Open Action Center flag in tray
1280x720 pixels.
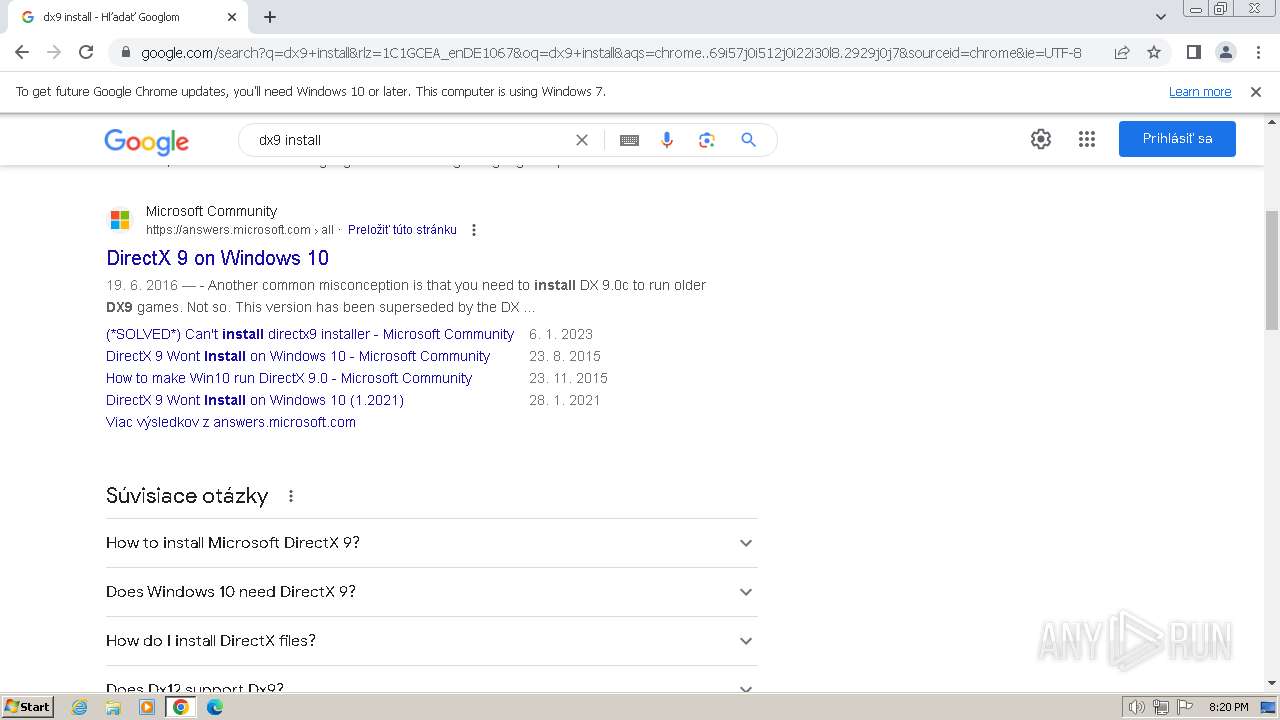pos(1184,707)
